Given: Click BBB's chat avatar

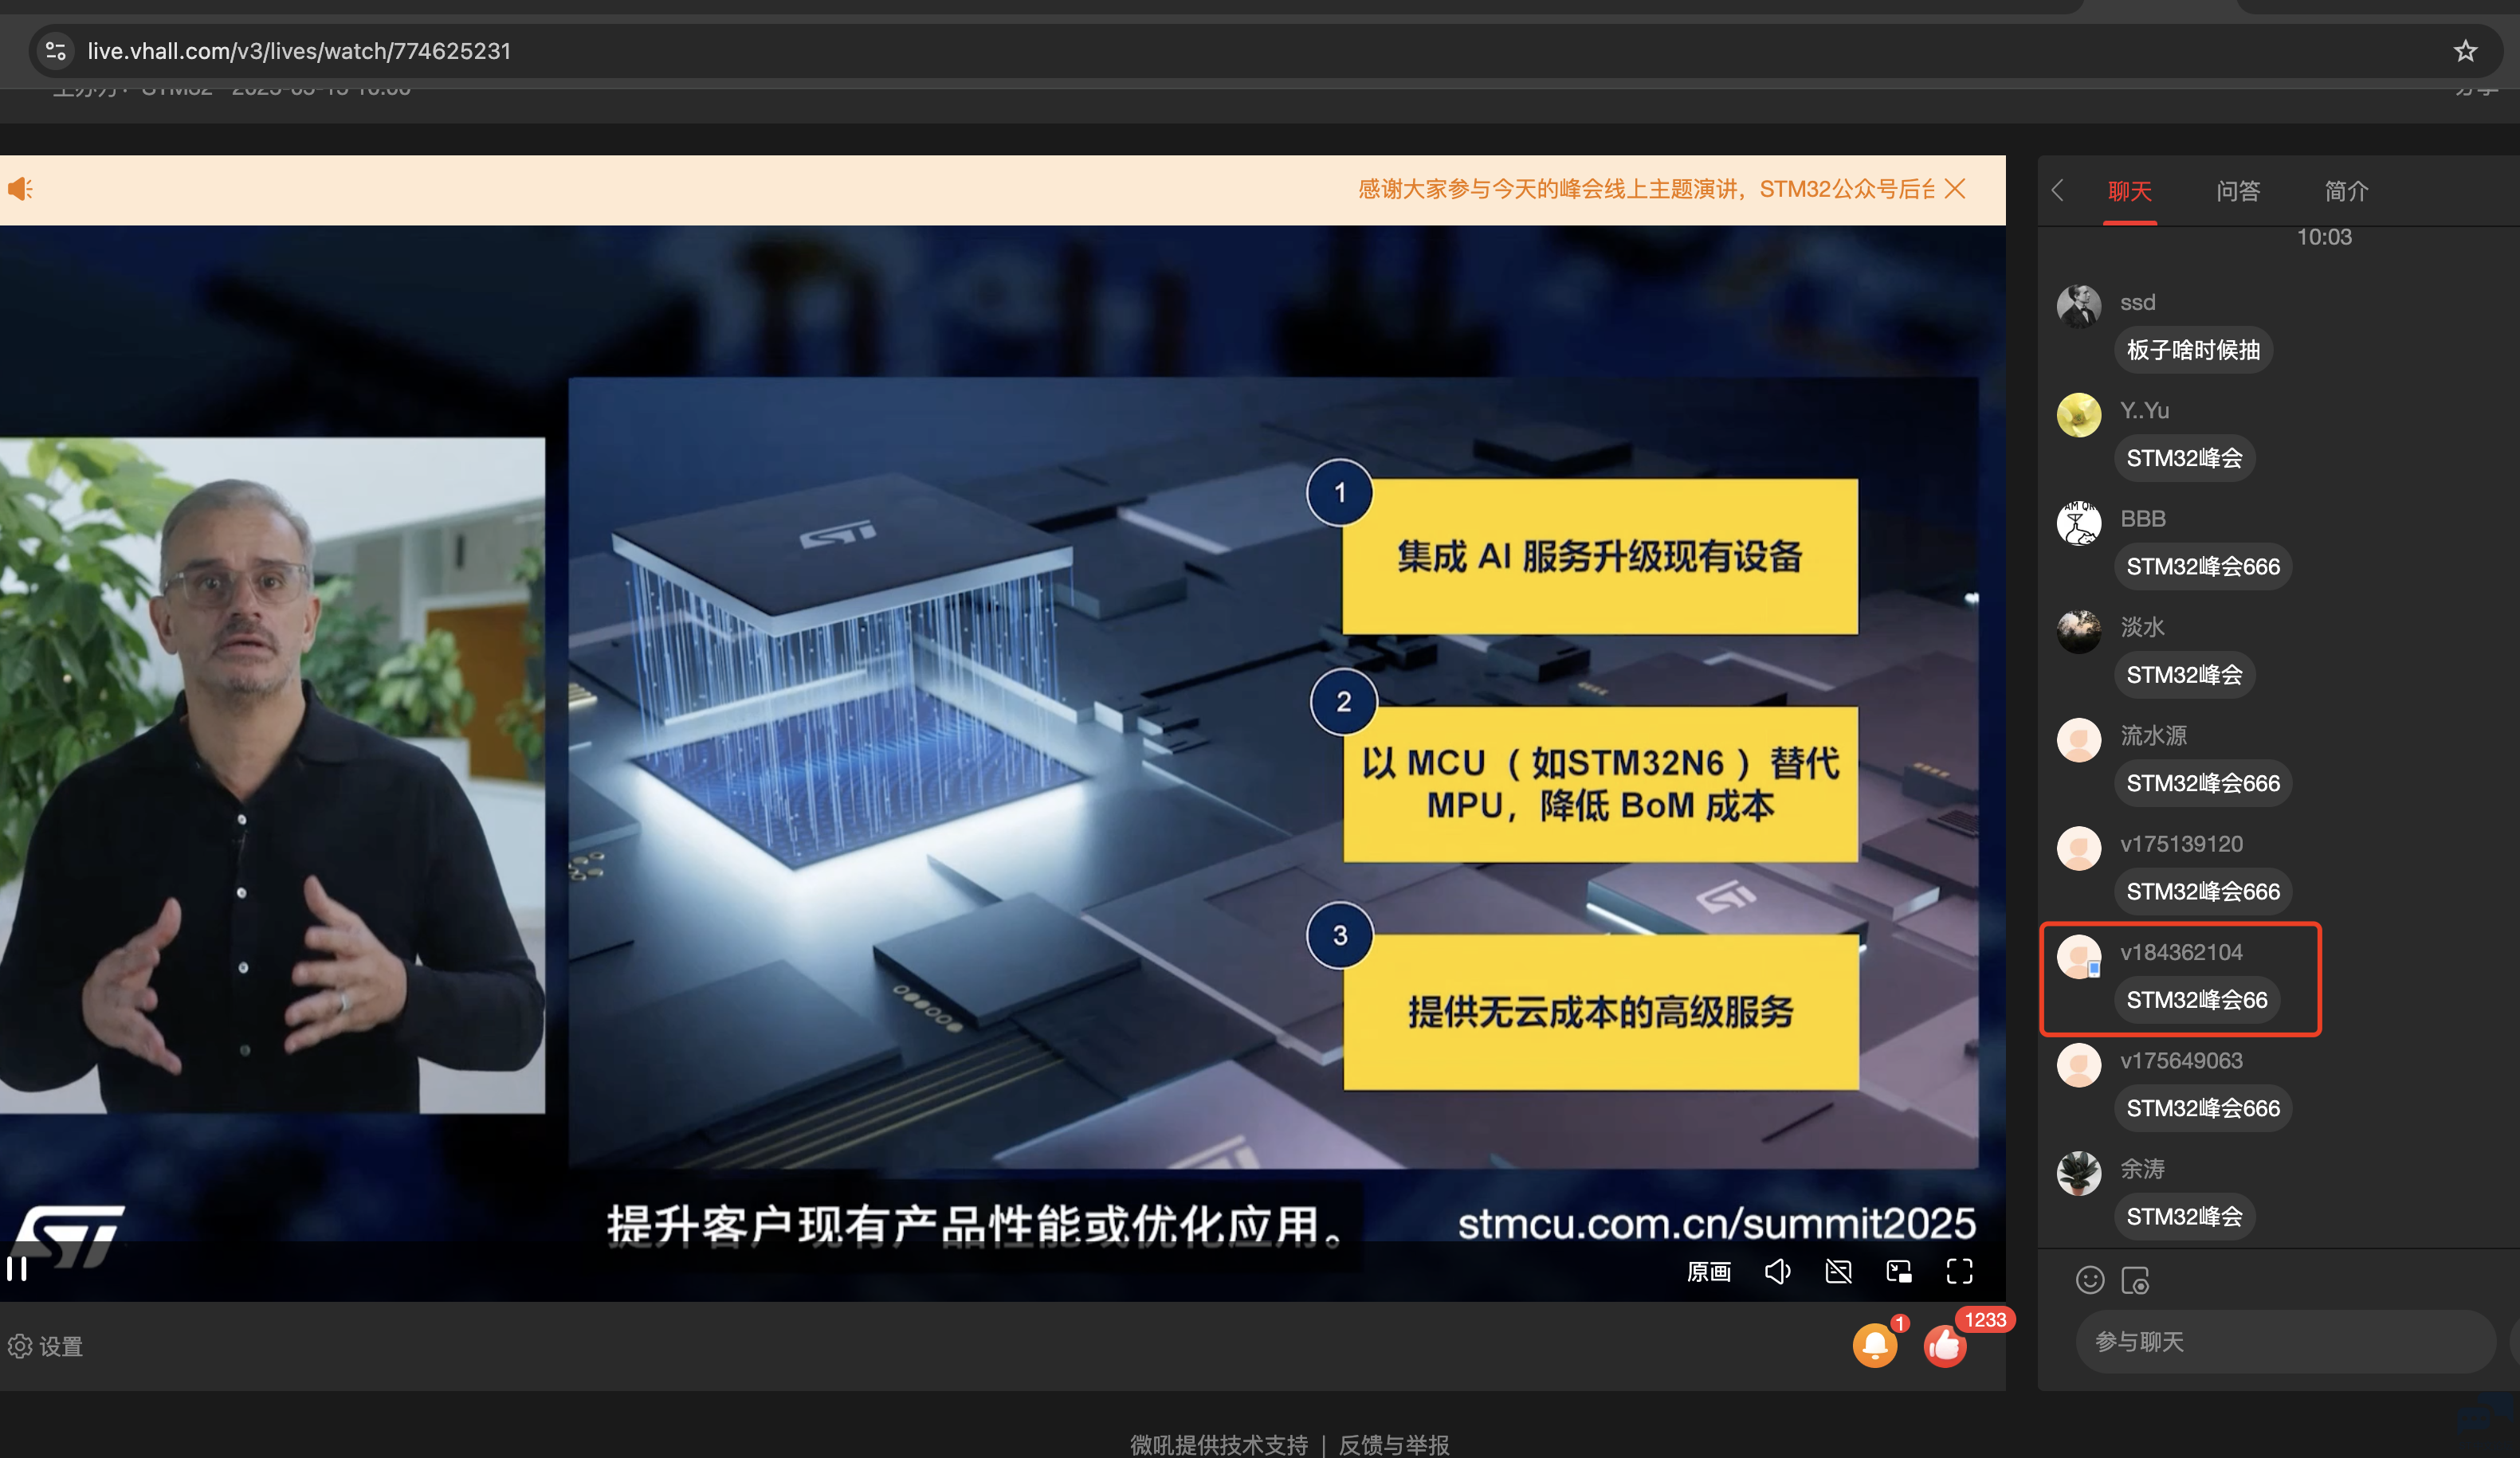Looking at the screenshot, I should tap(2079, 522).
